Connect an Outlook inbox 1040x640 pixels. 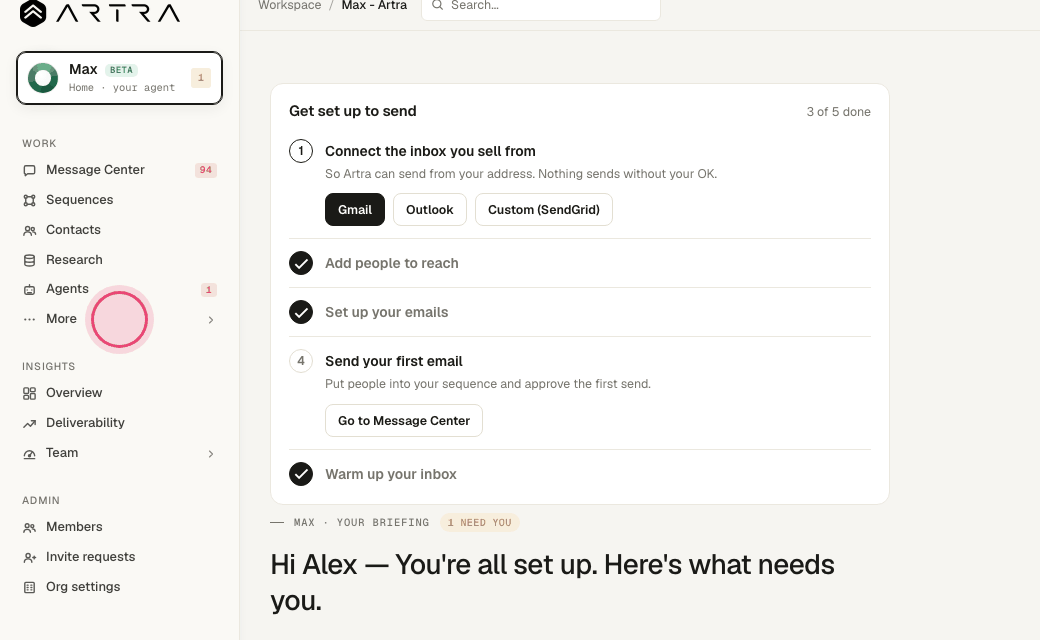[430, 210]
